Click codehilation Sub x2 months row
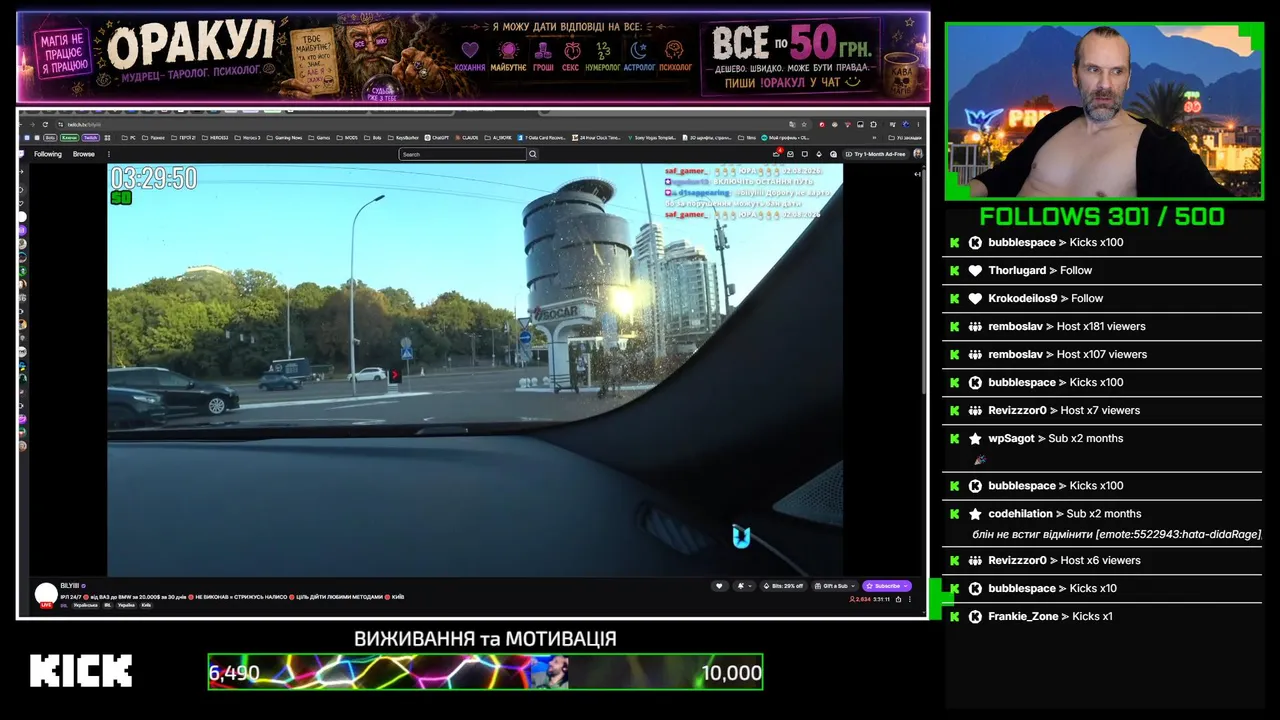 1101,524
